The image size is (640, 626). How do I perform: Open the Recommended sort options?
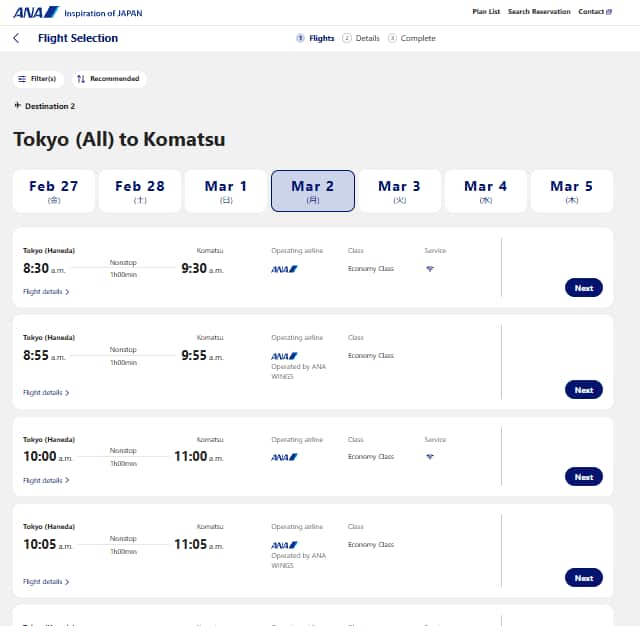click(x=108, y=79)
